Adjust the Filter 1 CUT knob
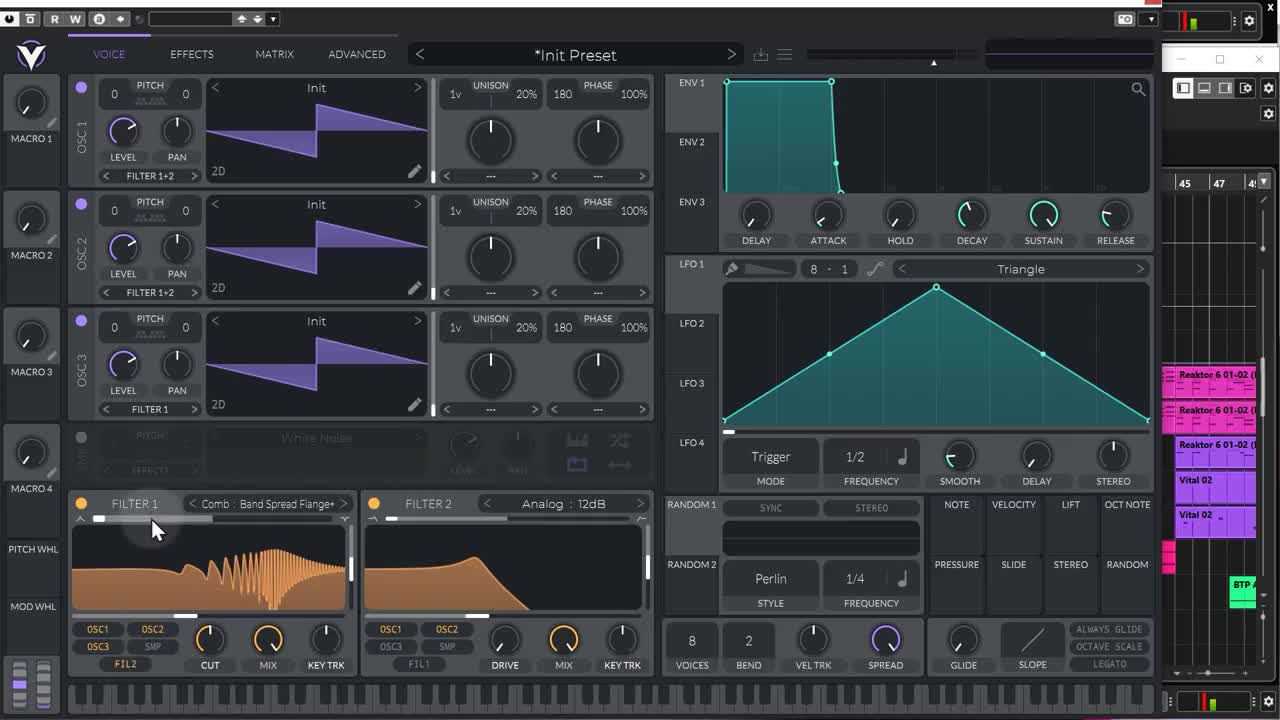1280x720 pixels. pos(210,639)
